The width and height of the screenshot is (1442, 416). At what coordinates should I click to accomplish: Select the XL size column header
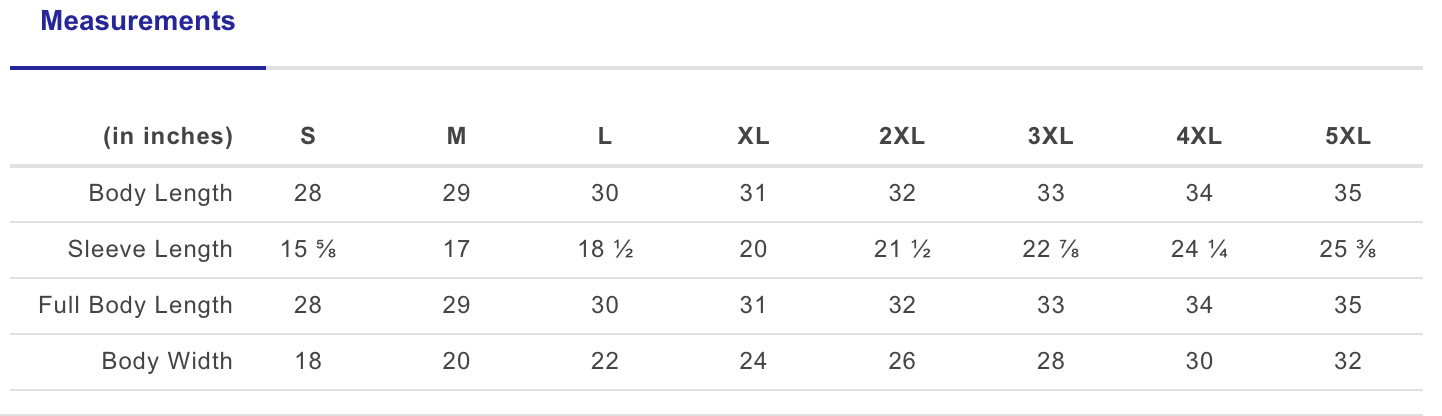(753, 137)
